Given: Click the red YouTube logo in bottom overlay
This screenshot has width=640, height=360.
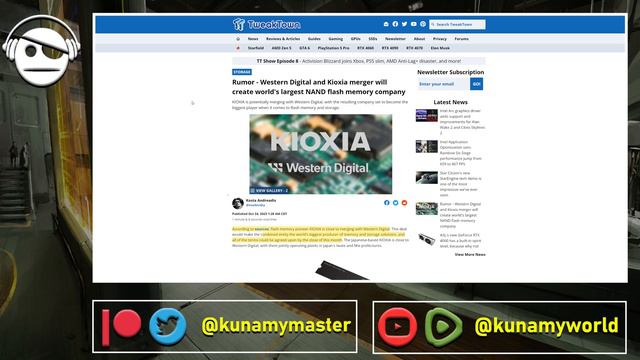Looking at the screenshot, I should pyautogui.click(x=397, y=327).
